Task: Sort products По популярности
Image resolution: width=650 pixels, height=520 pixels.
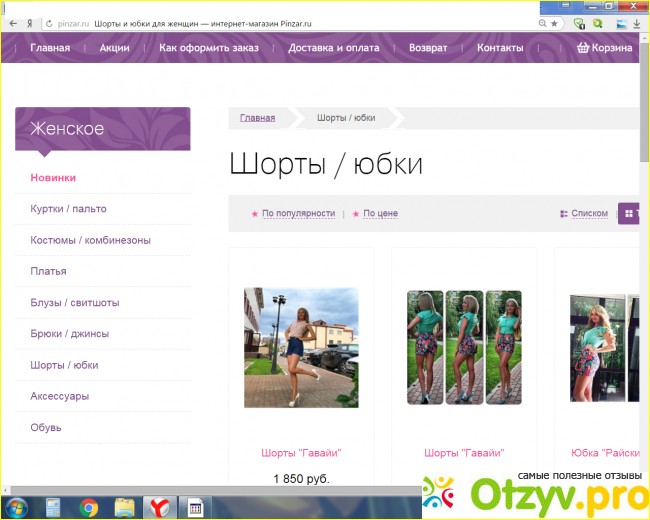Action: 297,213
